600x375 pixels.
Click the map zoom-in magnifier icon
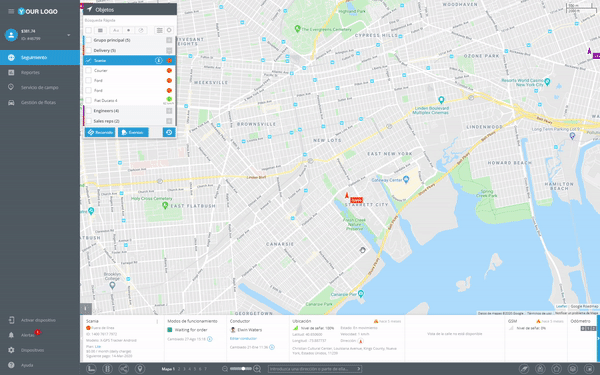(257, 369)
